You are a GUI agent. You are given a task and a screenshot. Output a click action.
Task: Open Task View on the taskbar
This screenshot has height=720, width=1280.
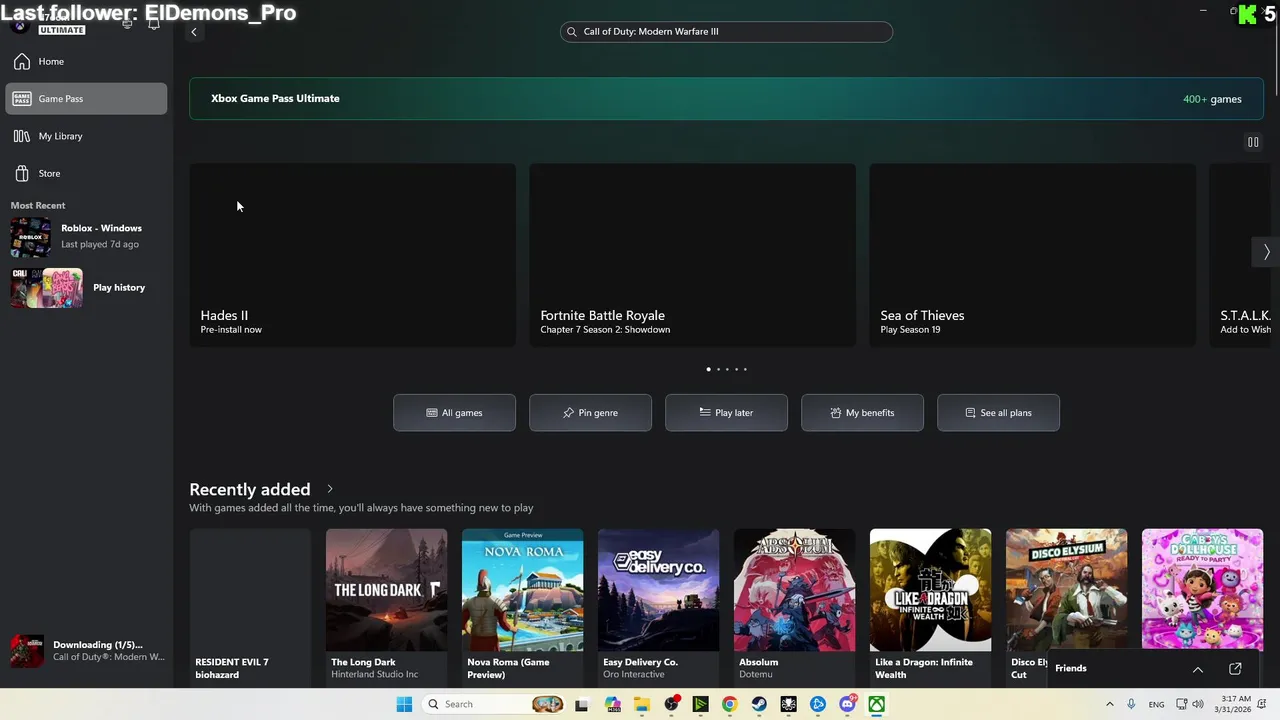[581, 704]
